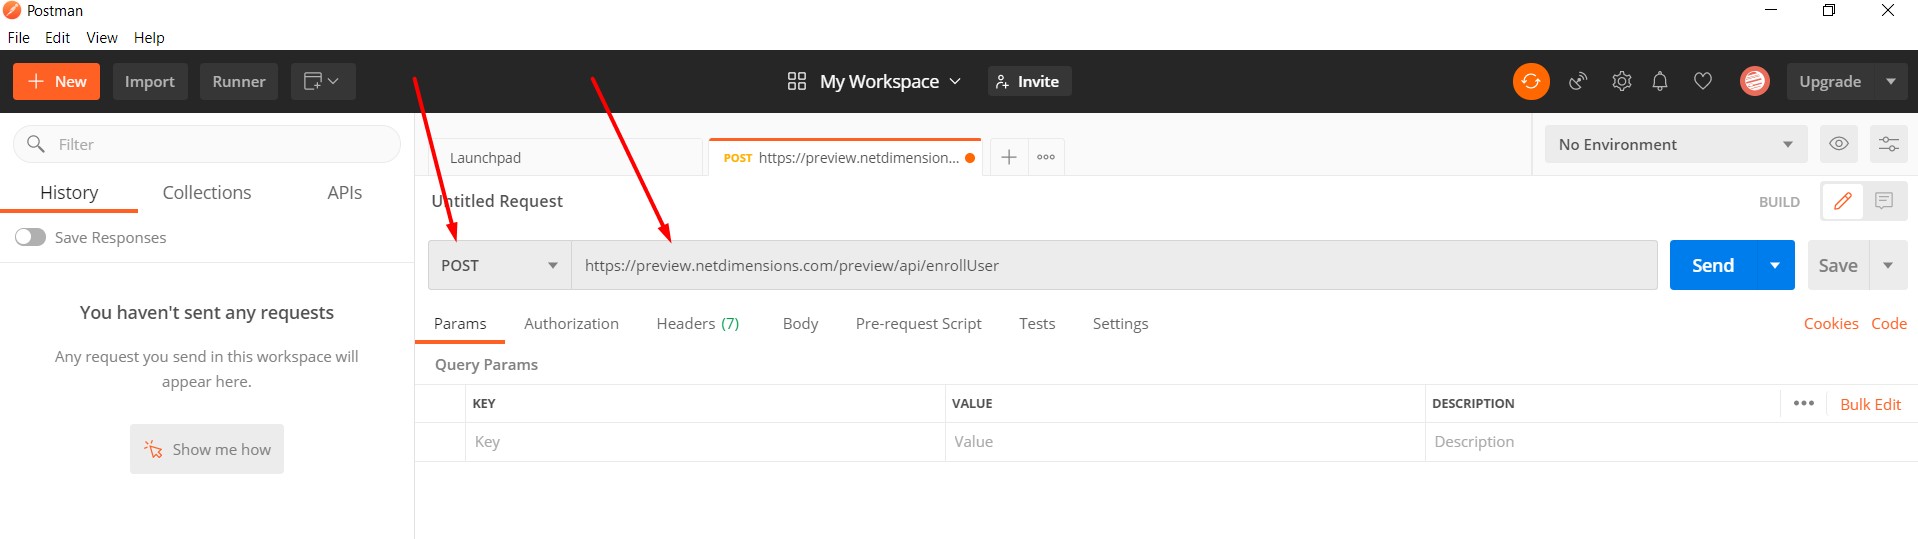Open the capture requests satellite icon
1918x539 pixels.
point(1578,81)
